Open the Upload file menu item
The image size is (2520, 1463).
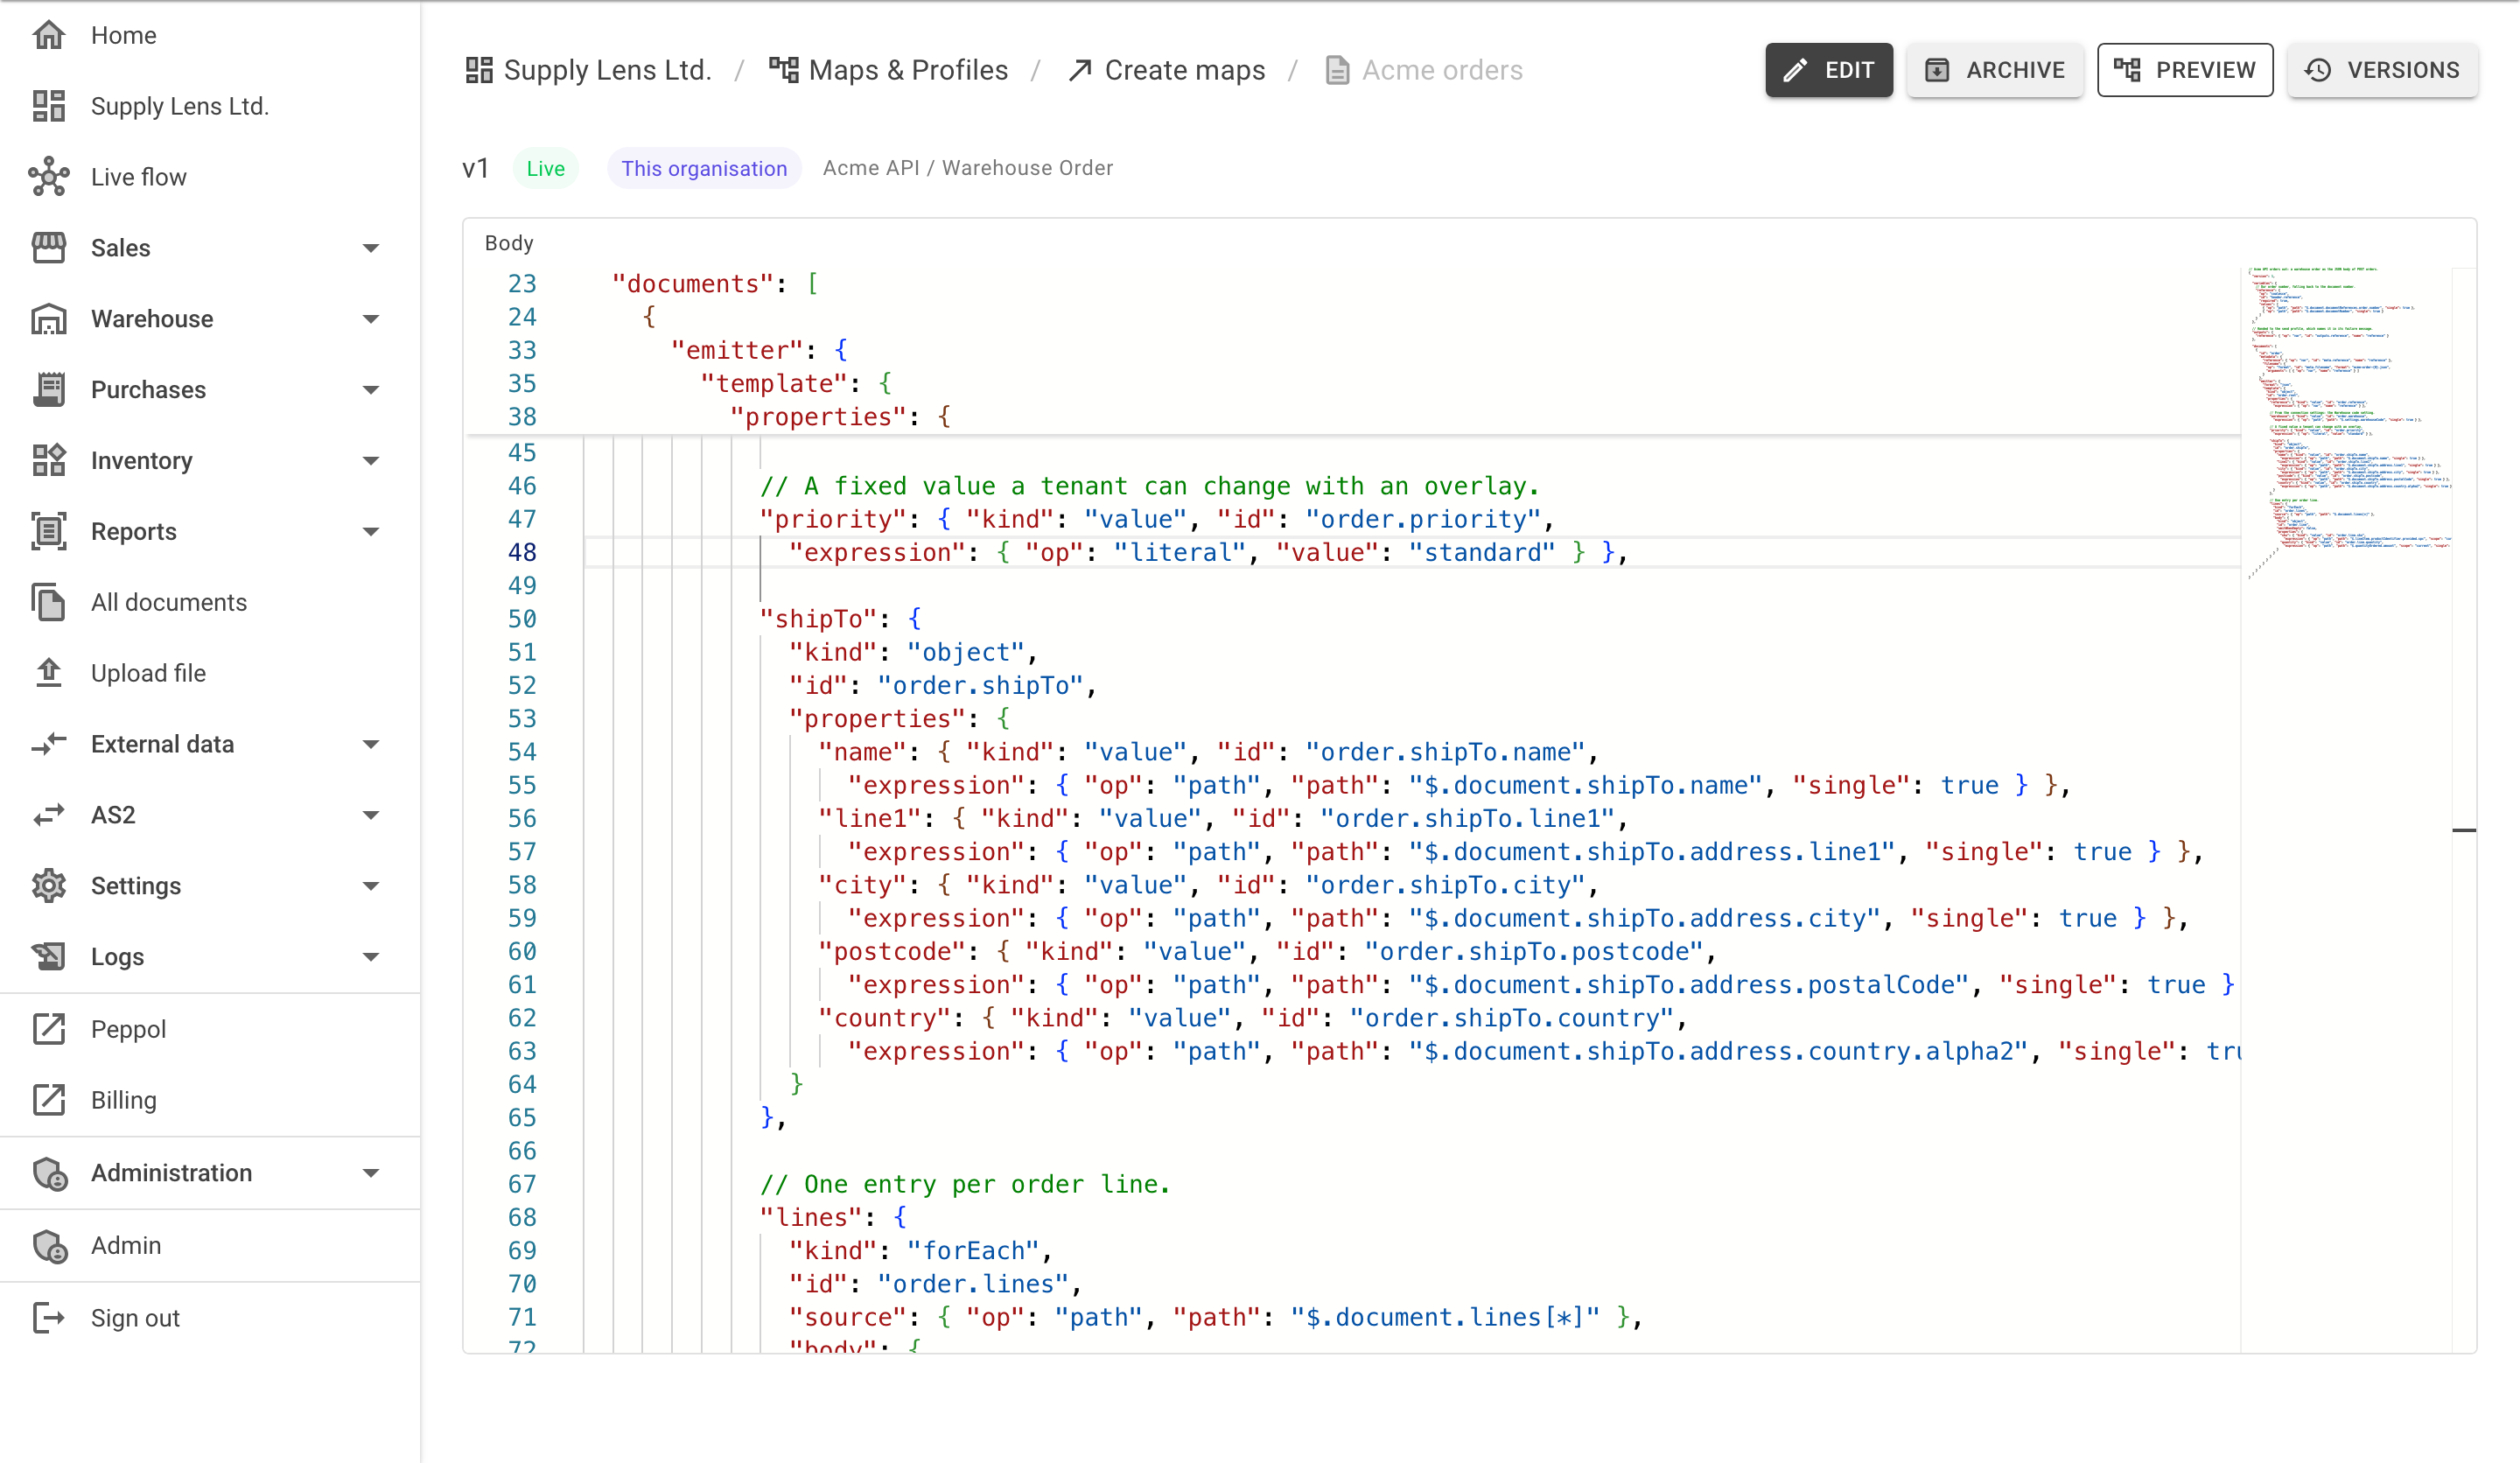click(210, 673)
